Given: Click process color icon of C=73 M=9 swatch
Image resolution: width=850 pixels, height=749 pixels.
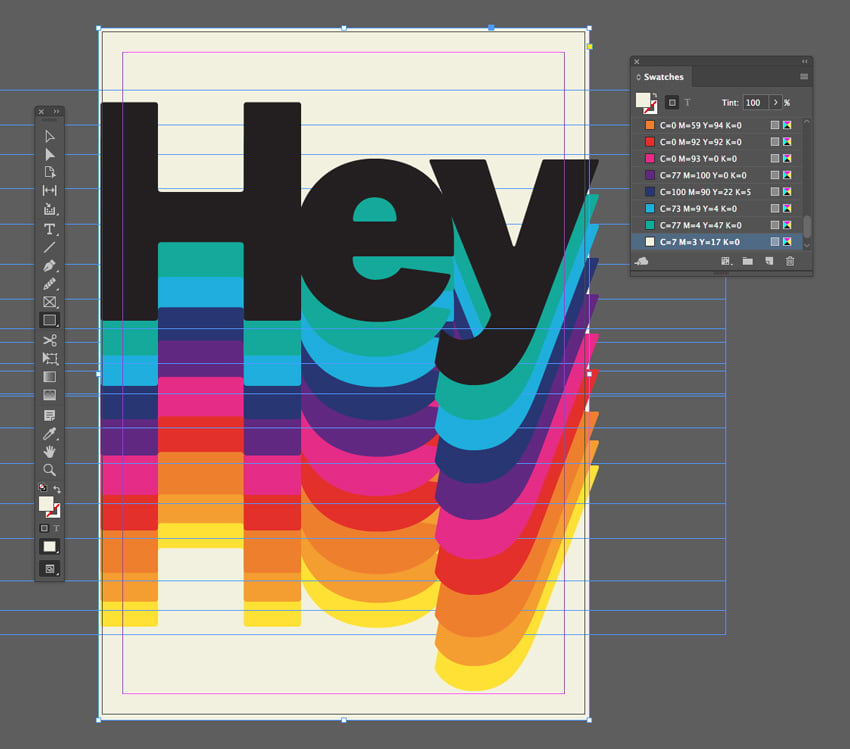Looking at the screenshot, I should (775, 209).
